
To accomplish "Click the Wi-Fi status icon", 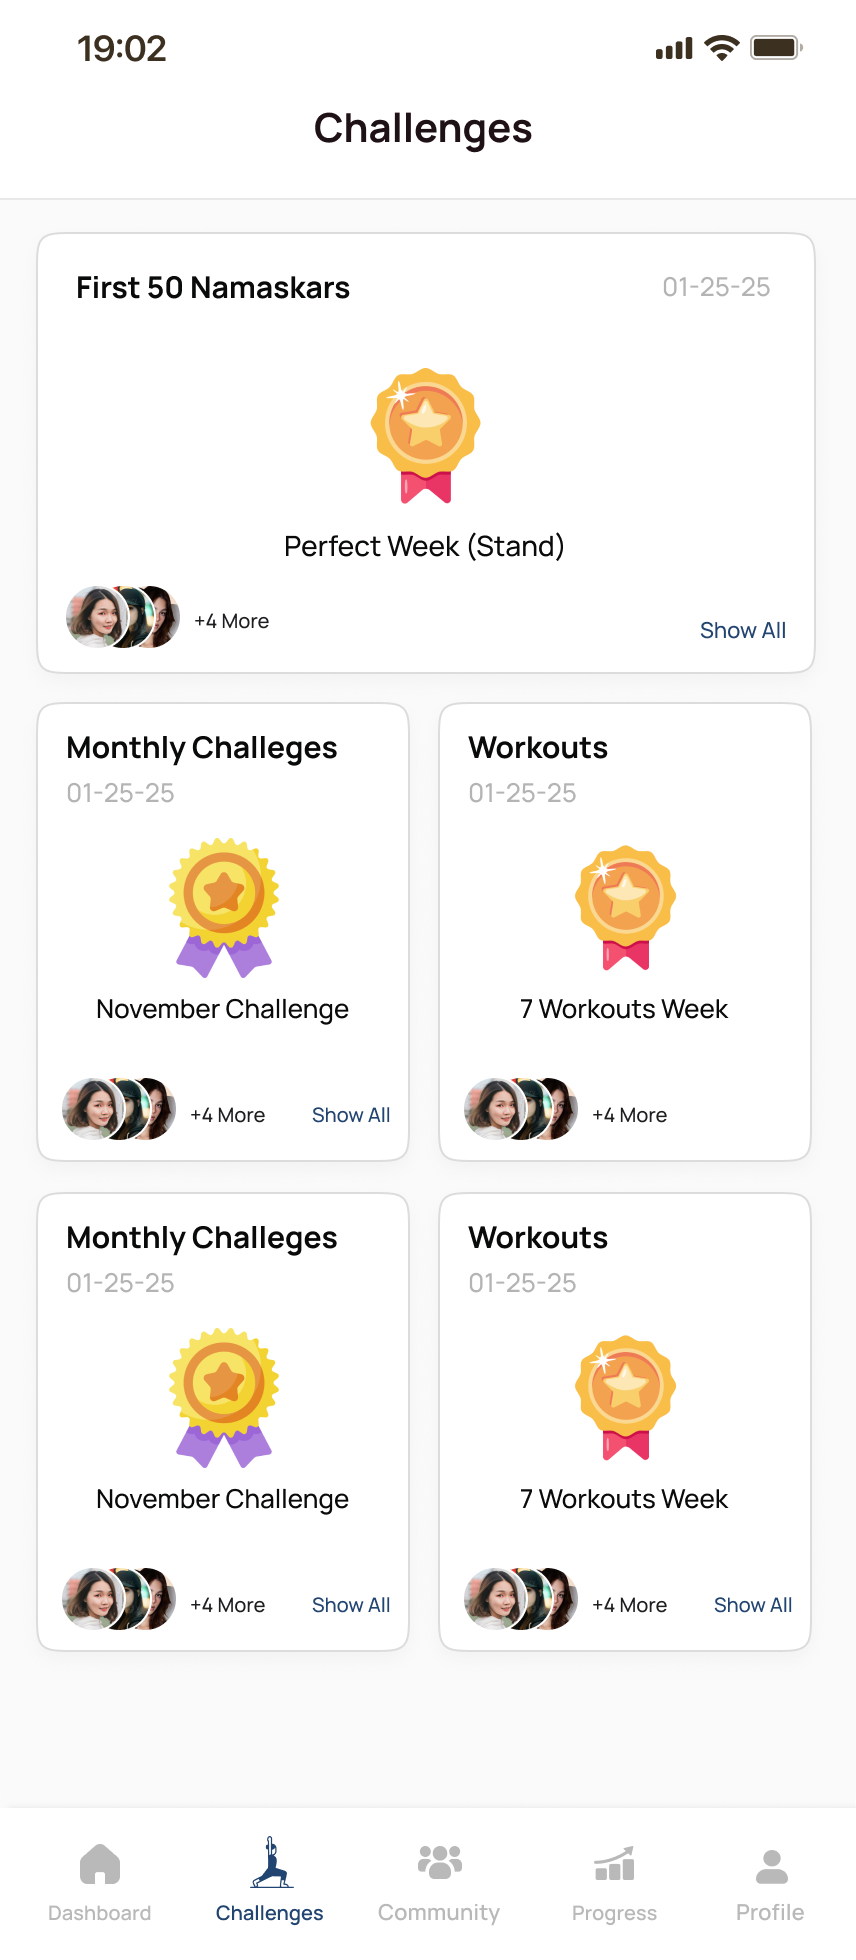I will [x=721, y=48].
